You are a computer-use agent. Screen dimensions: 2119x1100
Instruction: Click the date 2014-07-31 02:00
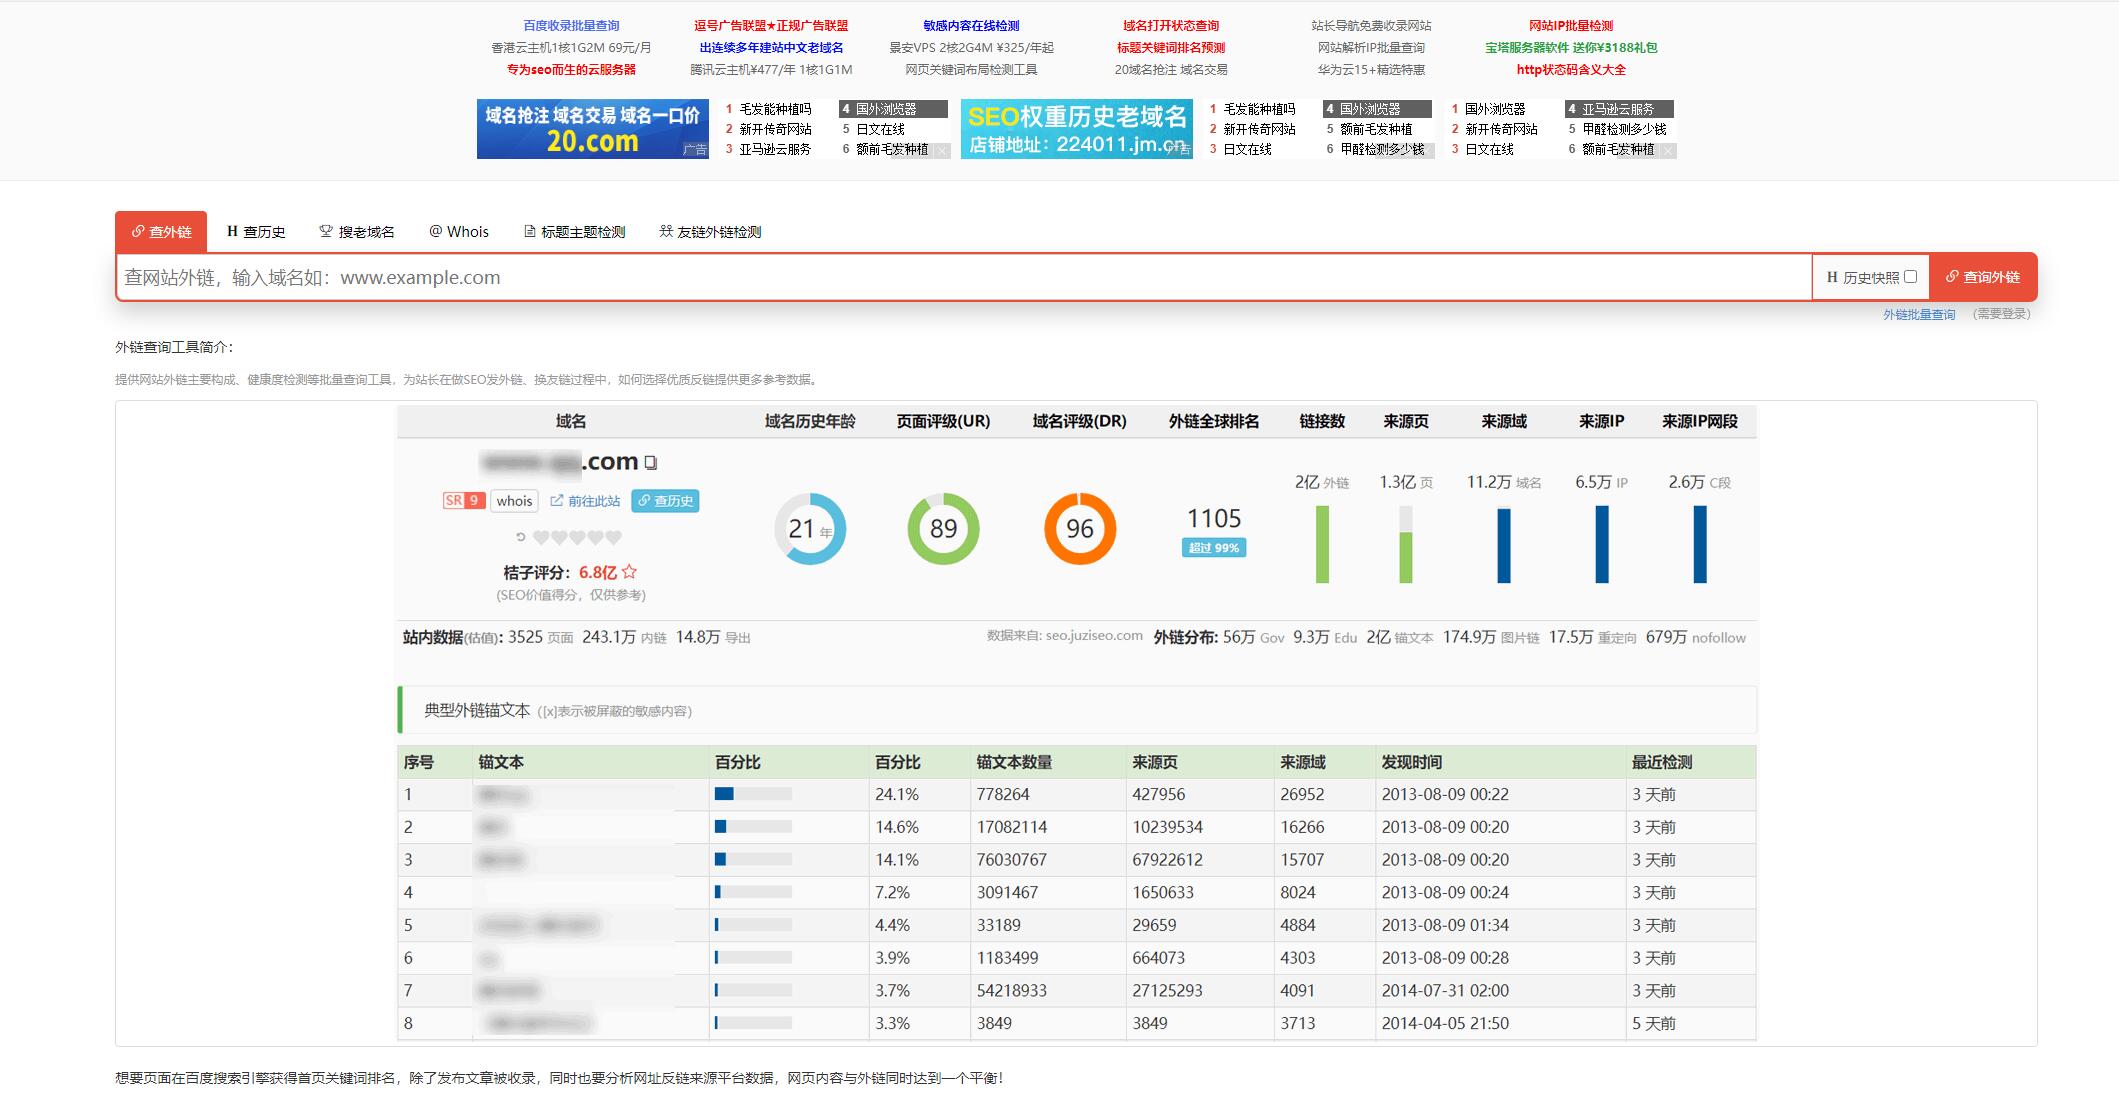(1445, 991)
